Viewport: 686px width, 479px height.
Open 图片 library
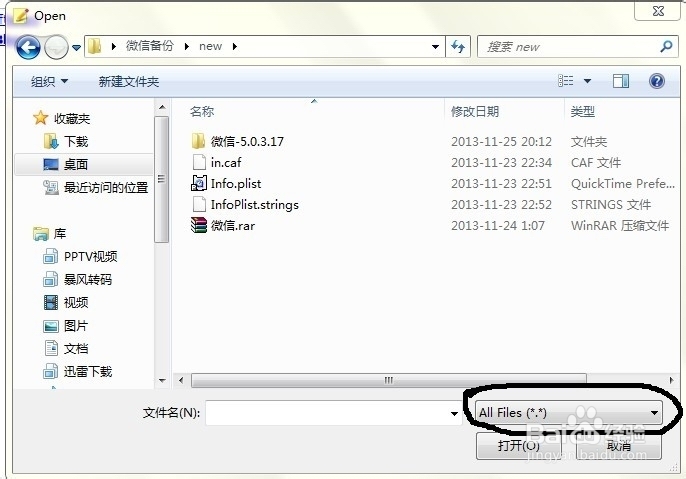point(76,325)
